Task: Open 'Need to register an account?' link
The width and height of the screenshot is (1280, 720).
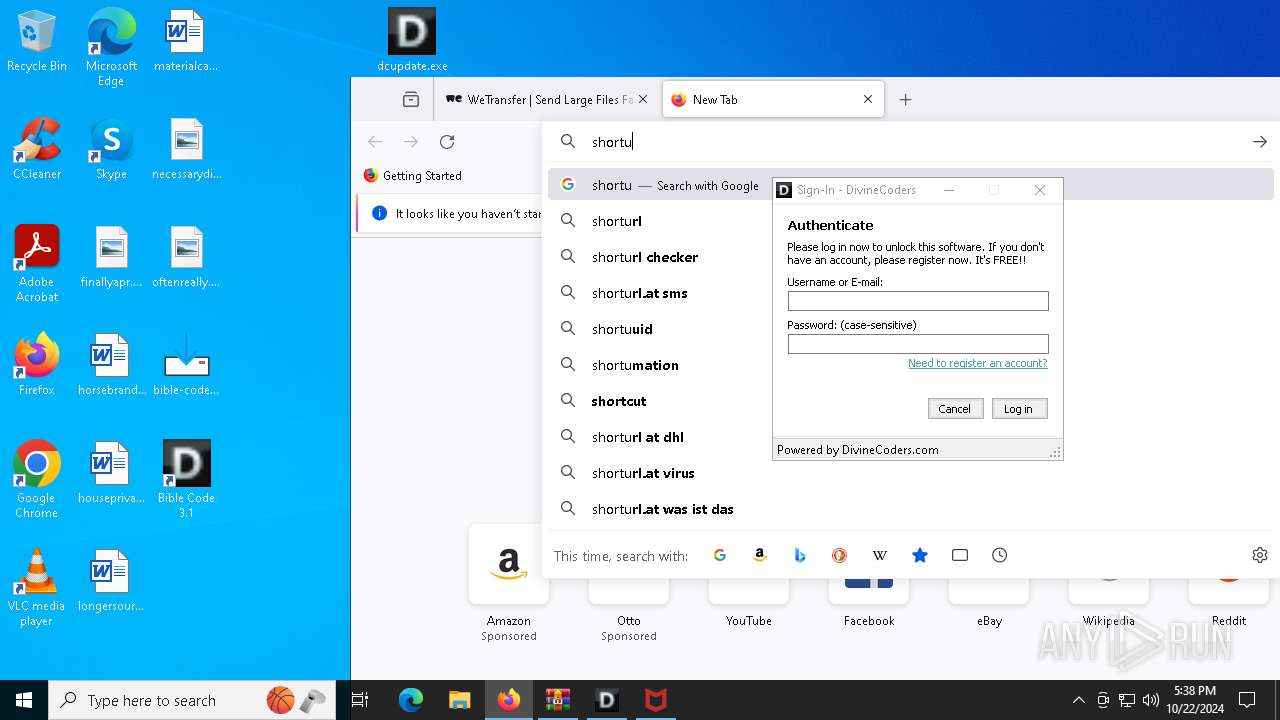Action: (977, 363)
